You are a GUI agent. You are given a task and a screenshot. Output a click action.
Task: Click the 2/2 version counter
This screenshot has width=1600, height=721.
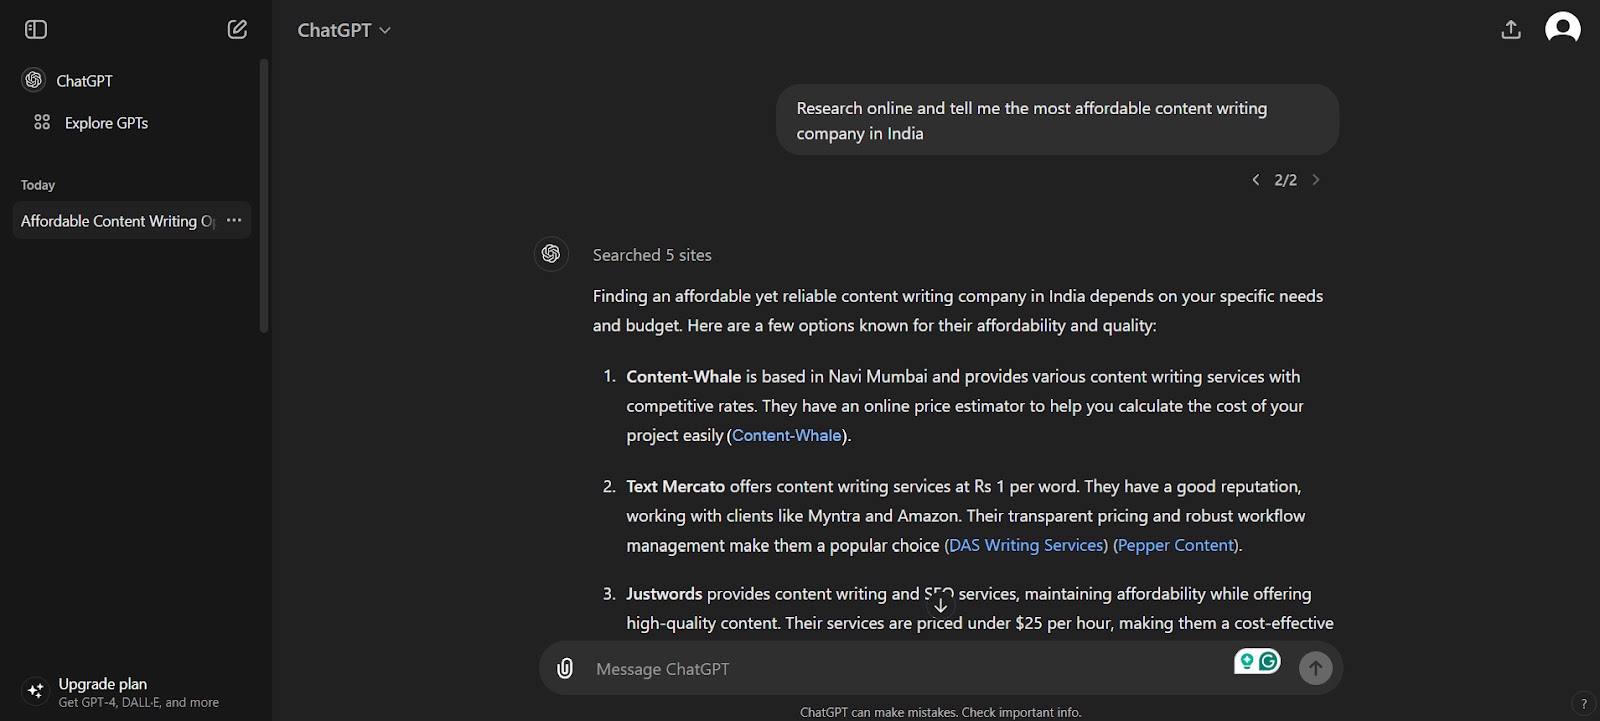1286,180
